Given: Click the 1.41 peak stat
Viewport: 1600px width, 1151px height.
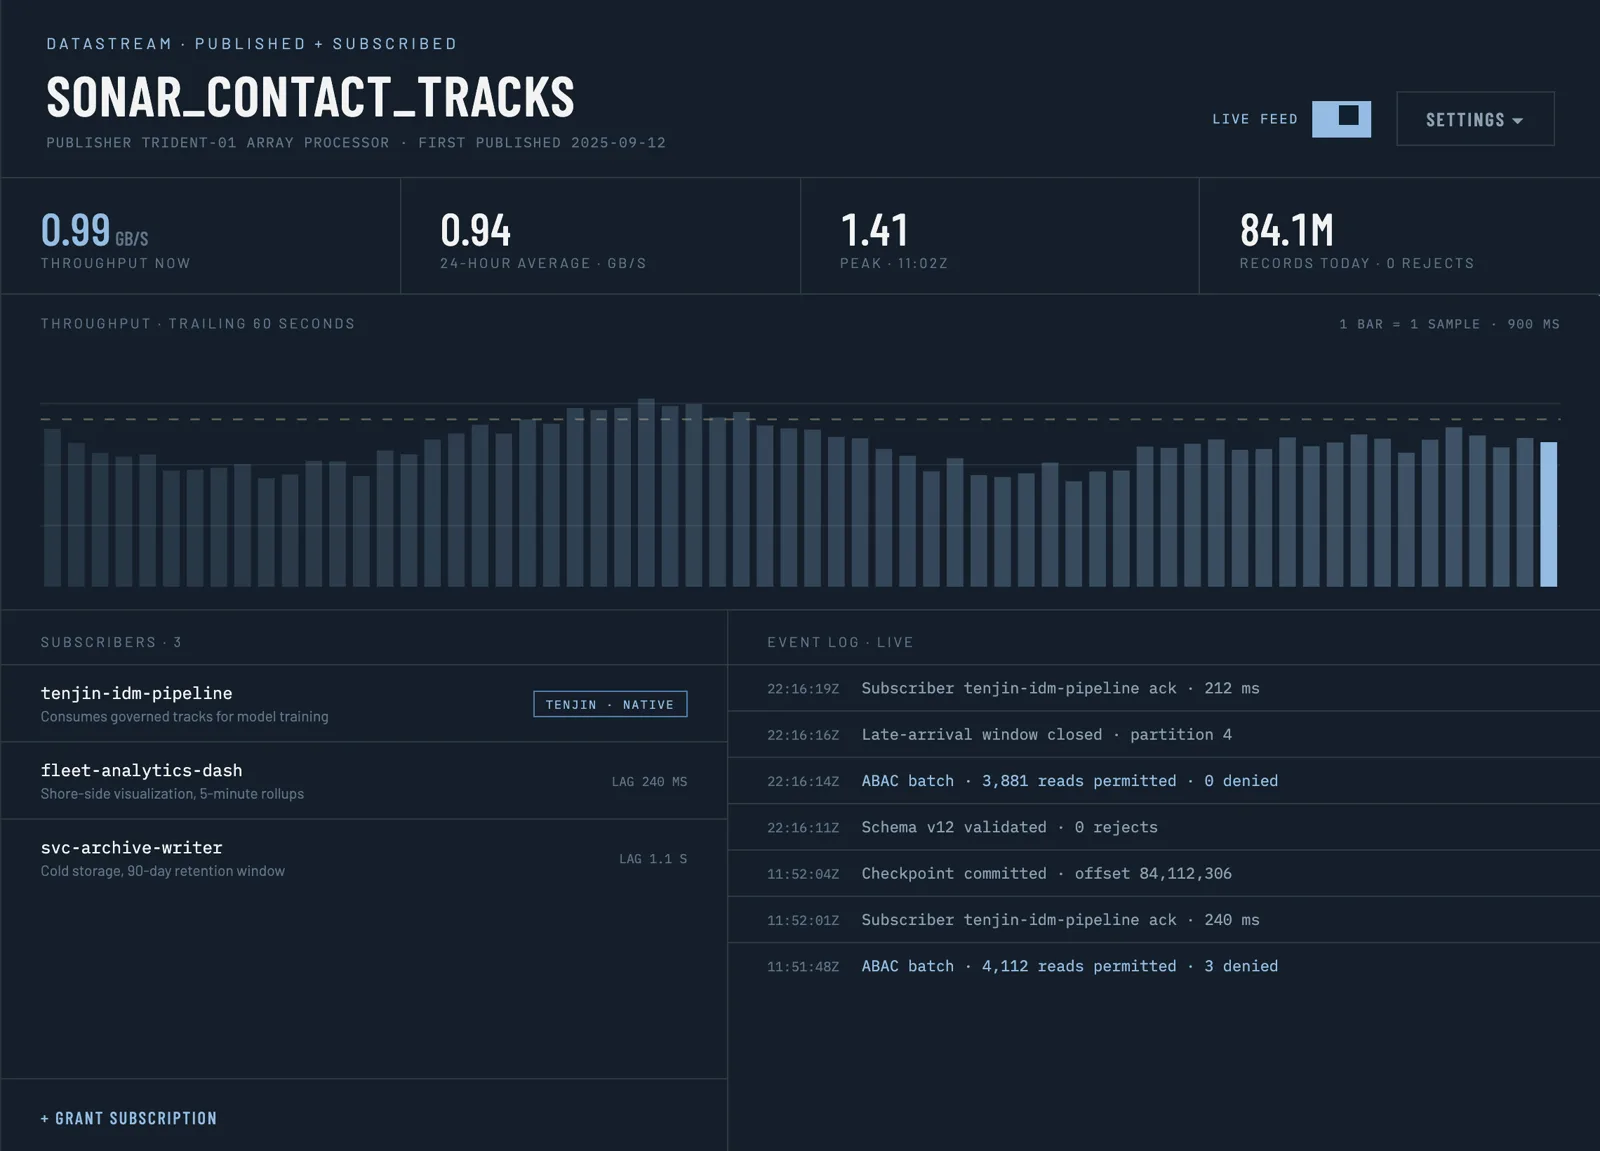Looking at the screenshot, I should click(x=1000, y=237).
